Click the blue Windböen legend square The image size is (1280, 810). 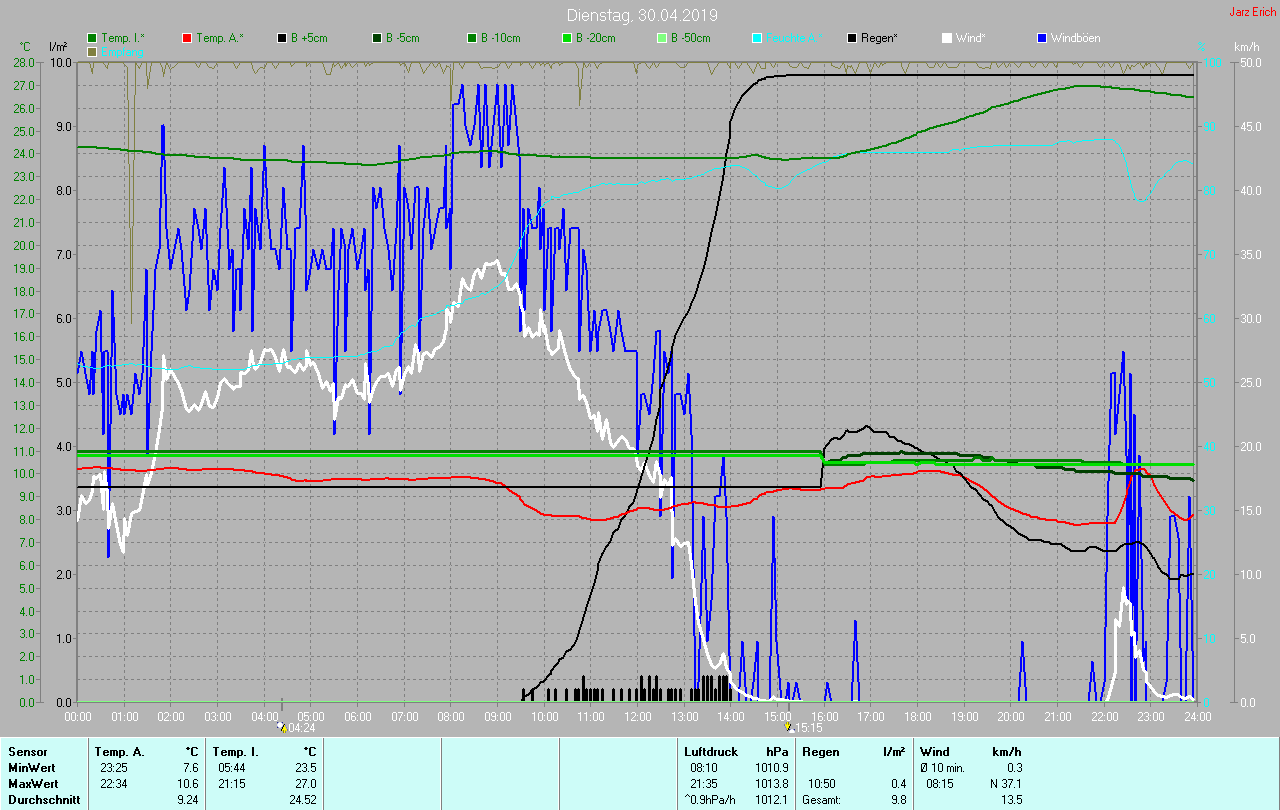(1042, 38)
